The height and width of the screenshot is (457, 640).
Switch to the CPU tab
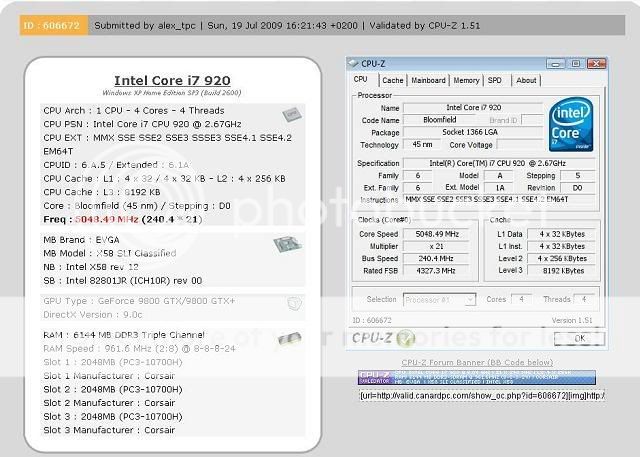[x=360, y=79]
